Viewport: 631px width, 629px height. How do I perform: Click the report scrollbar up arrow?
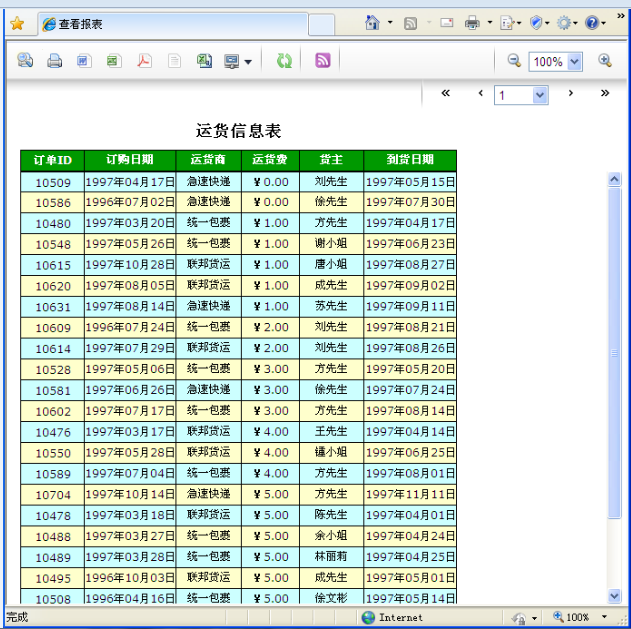pos(614,179)
